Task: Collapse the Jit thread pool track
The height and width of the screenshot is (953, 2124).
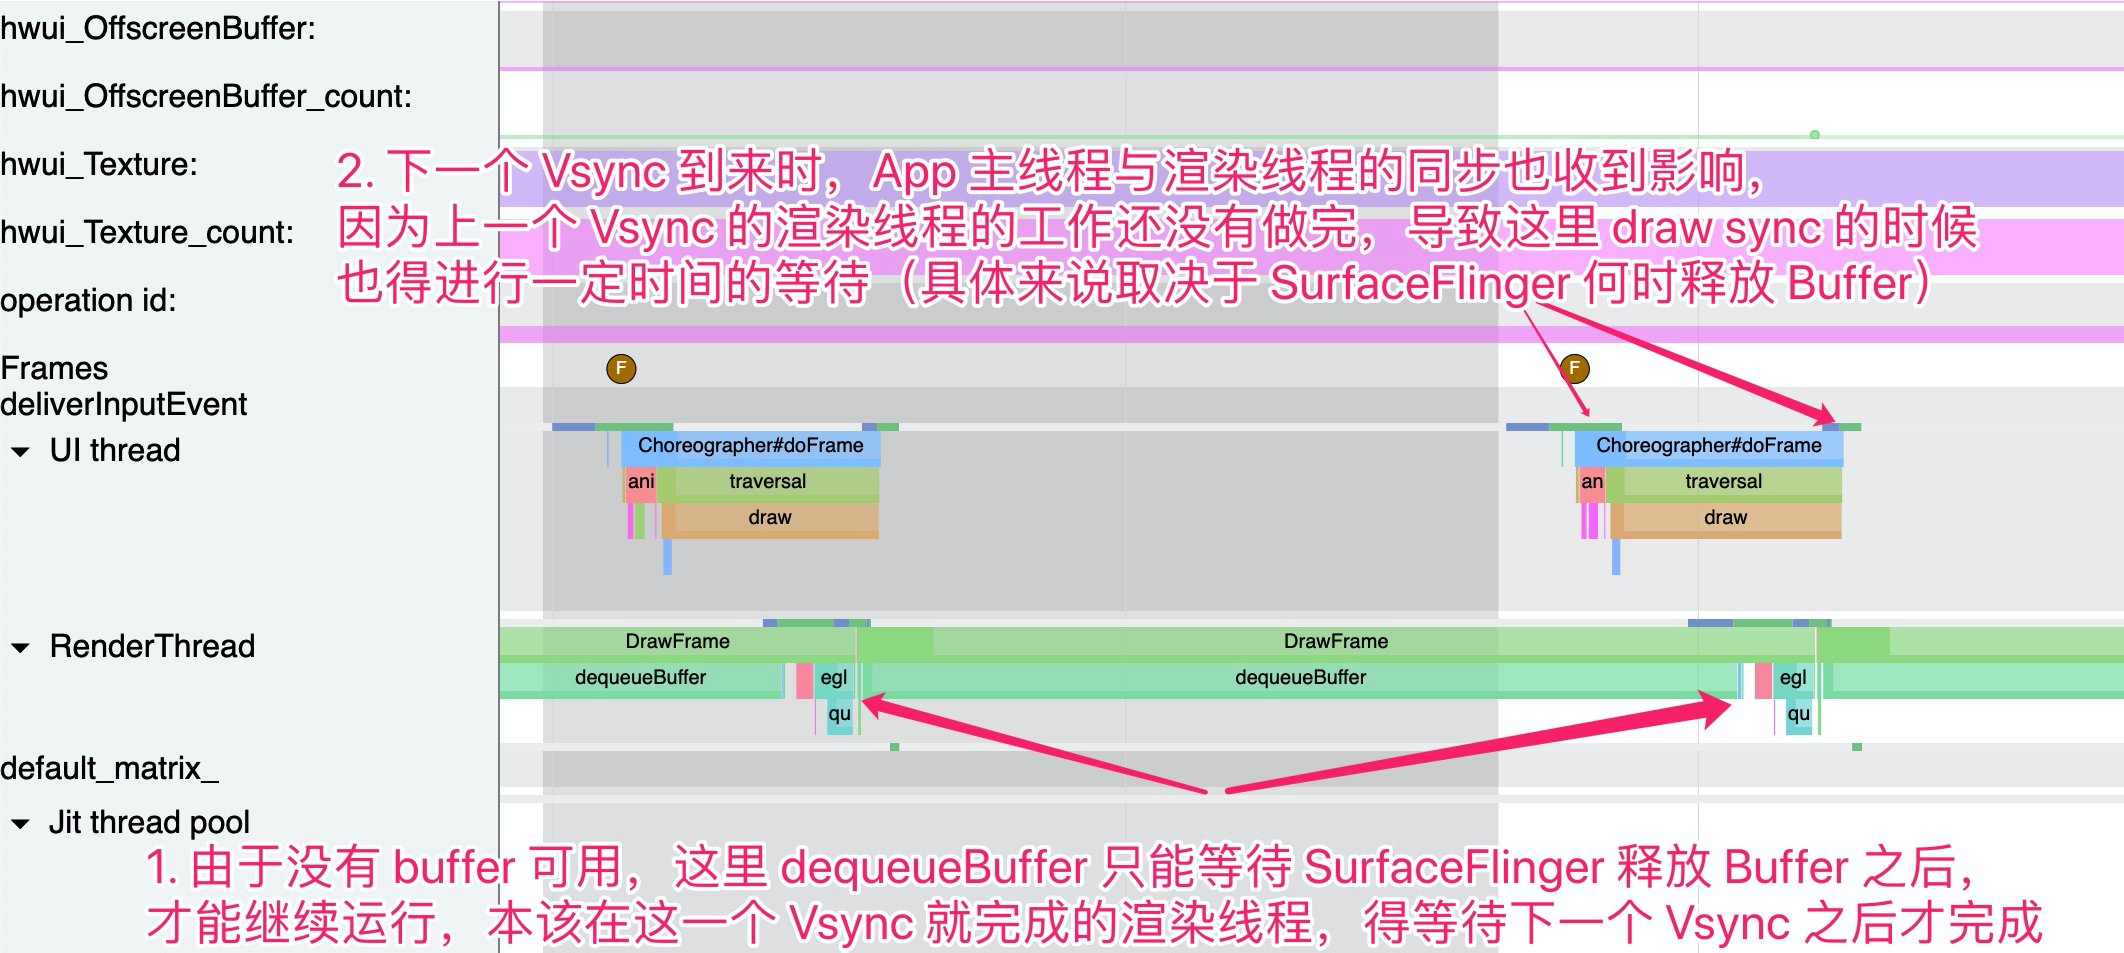Action: point(22,822)
